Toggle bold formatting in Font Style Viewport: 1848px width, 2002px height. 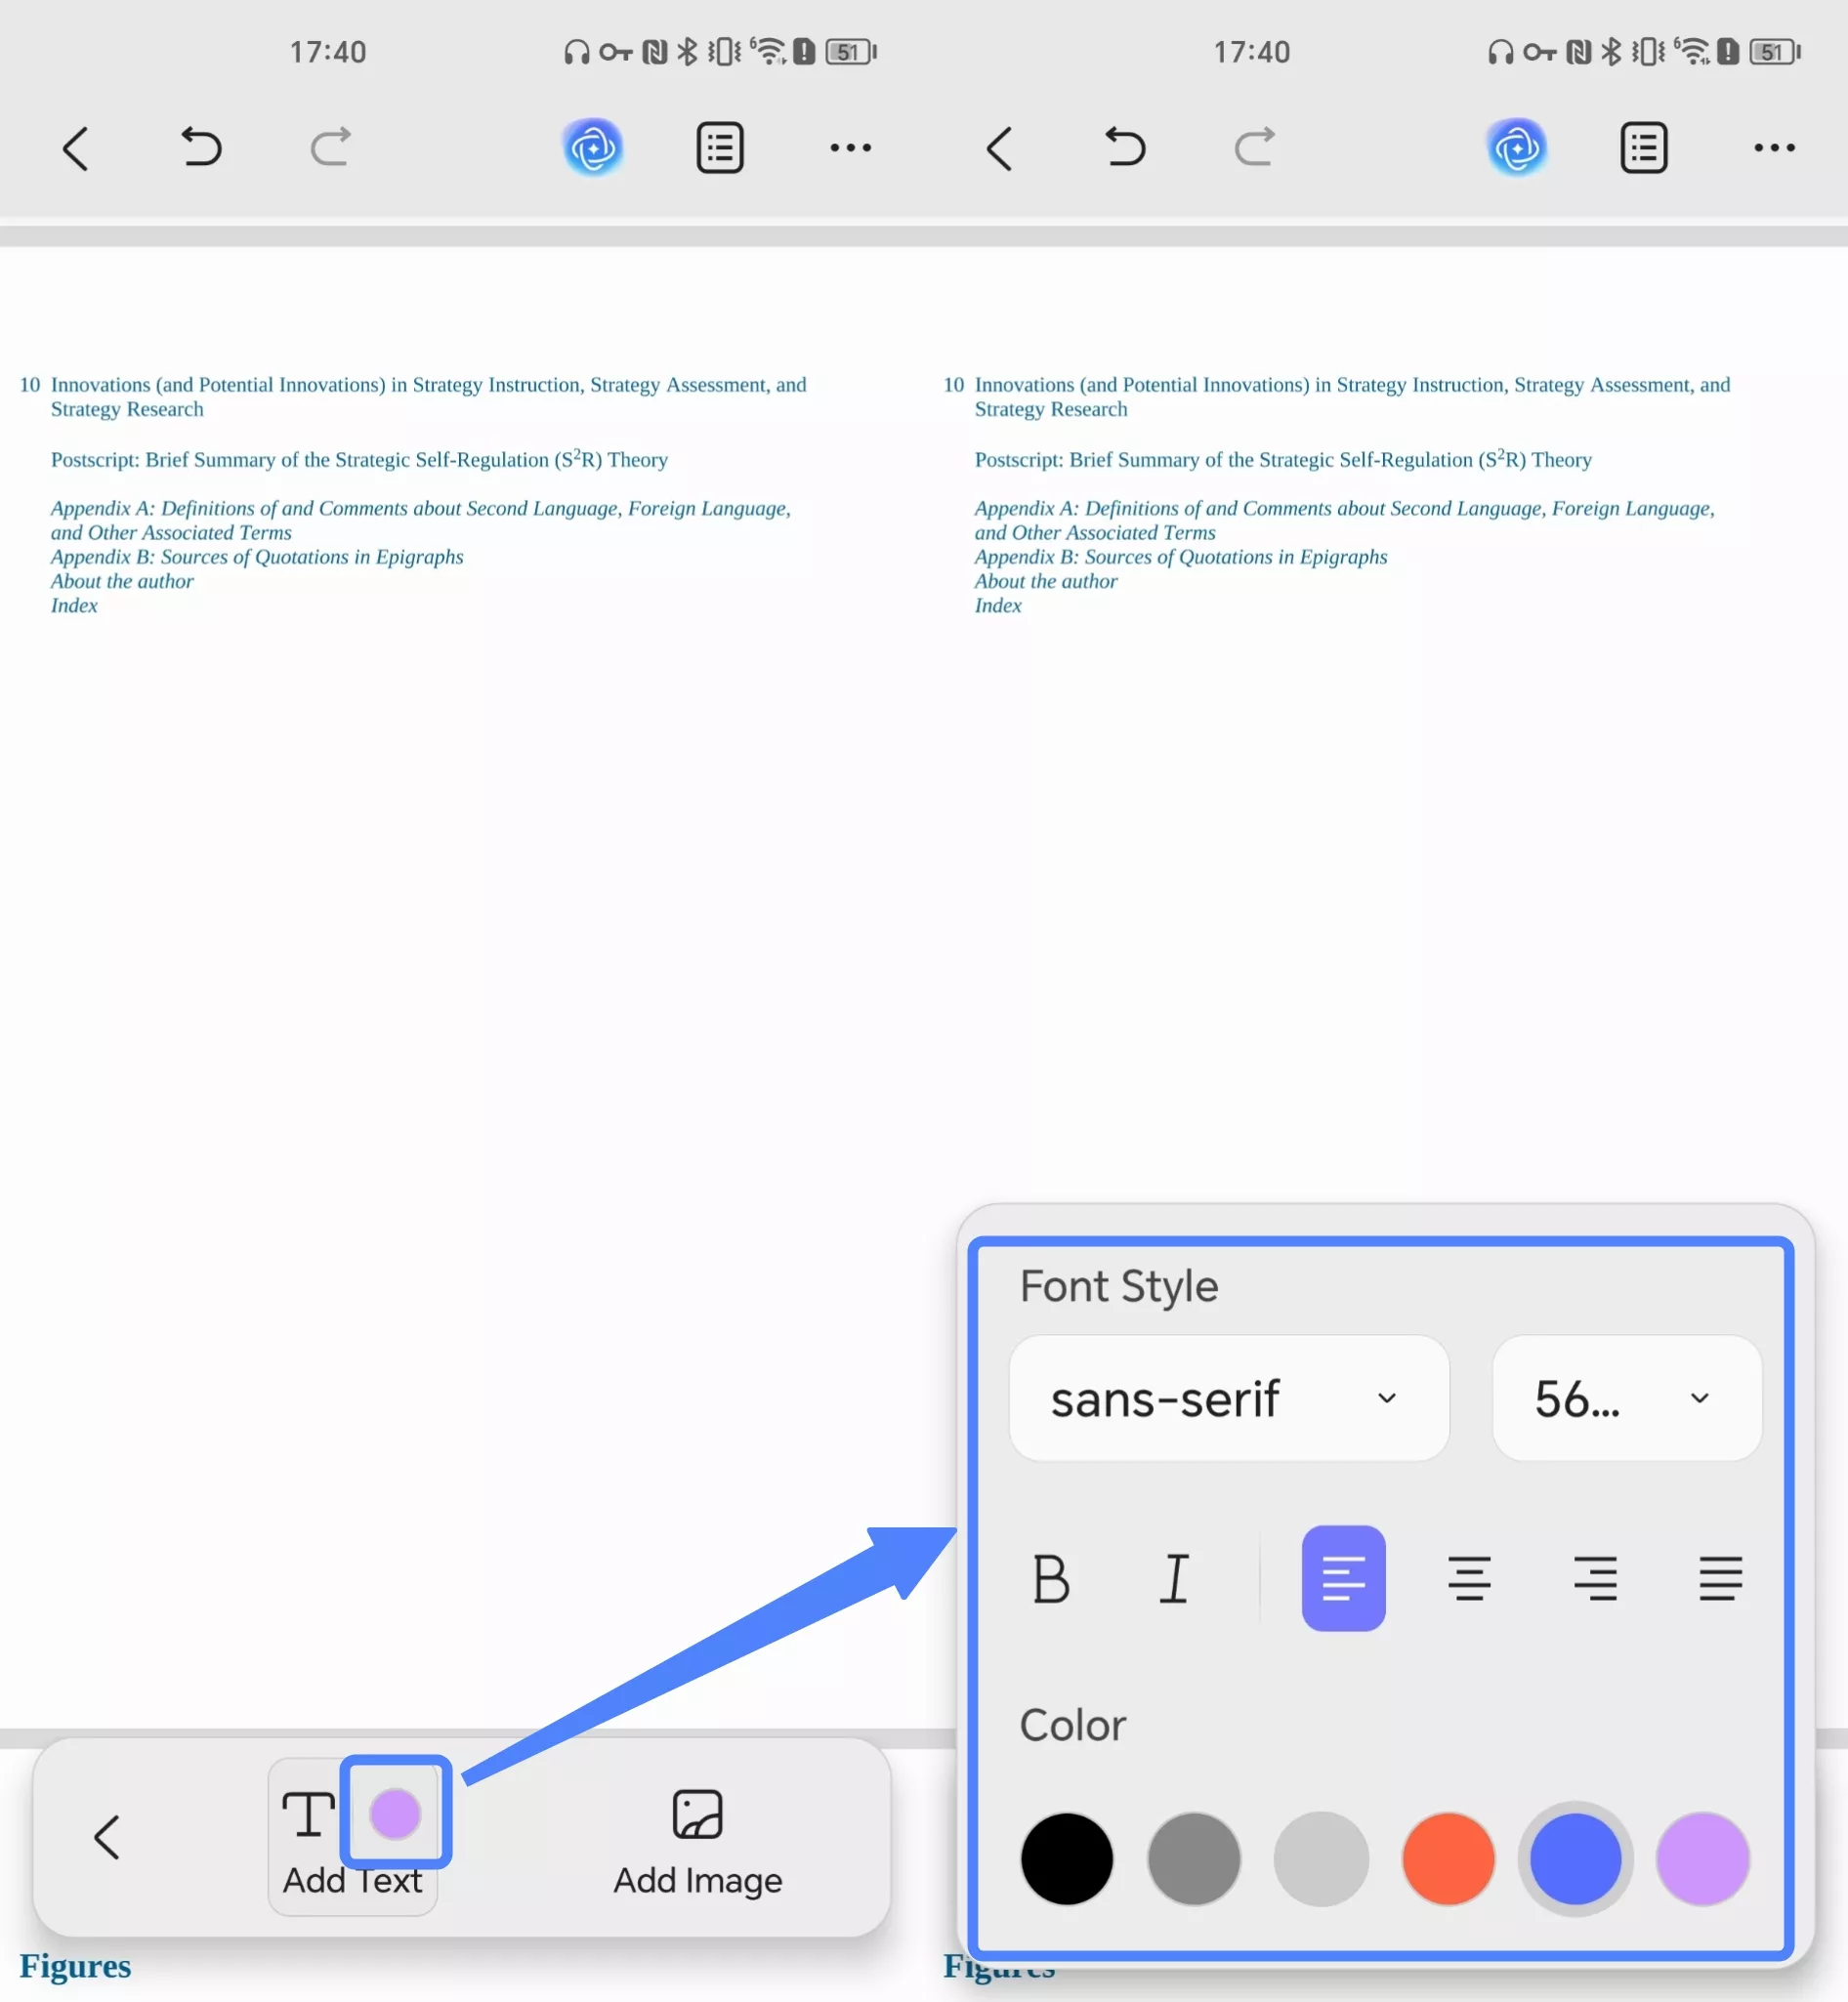1051,1579
